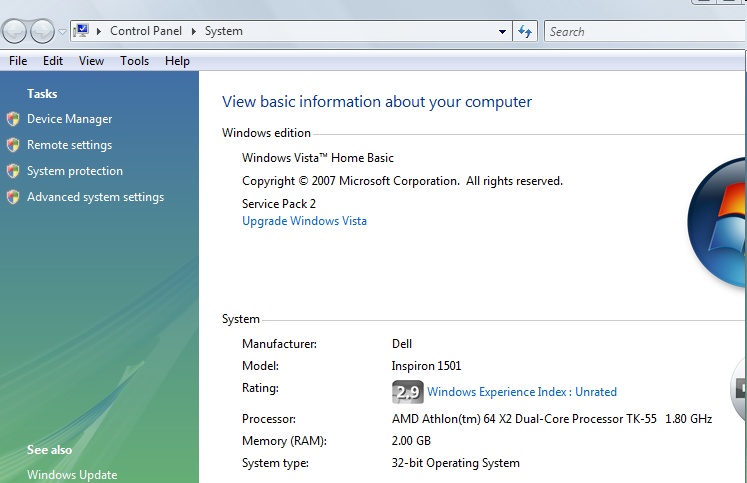
Task: Open the address bar history dropdown
Action: (x=502, y=31)
